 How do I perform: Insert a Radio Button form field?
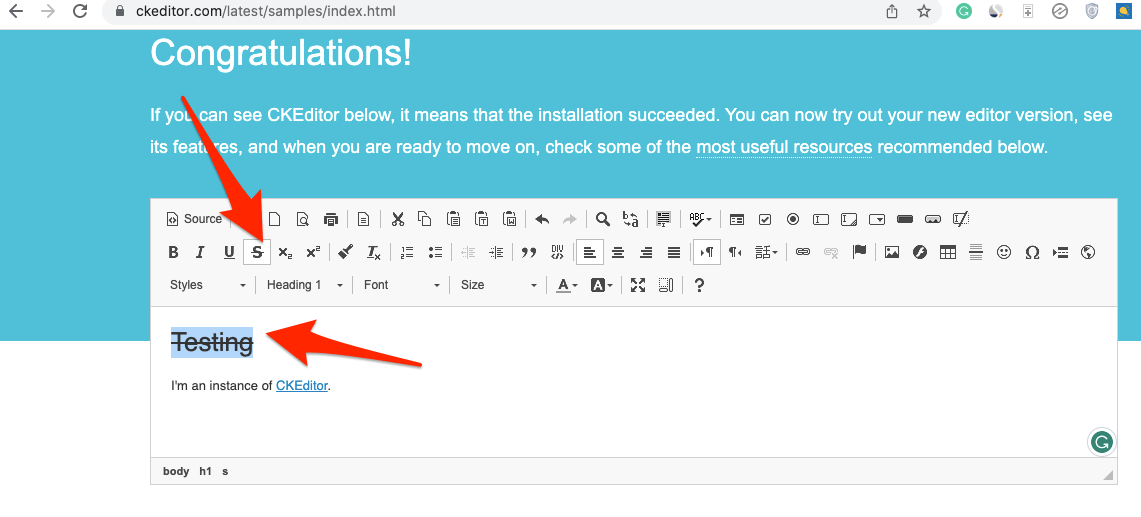[x=793, y=218]
